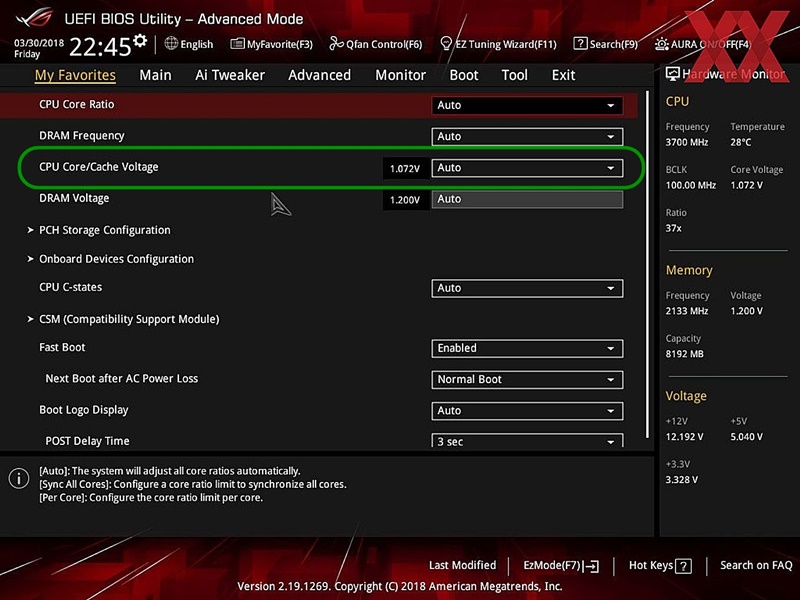Click the settings list scrollbar
This screenshot has height=600, width=800.
pyautogui.click(x=647, y=264)
